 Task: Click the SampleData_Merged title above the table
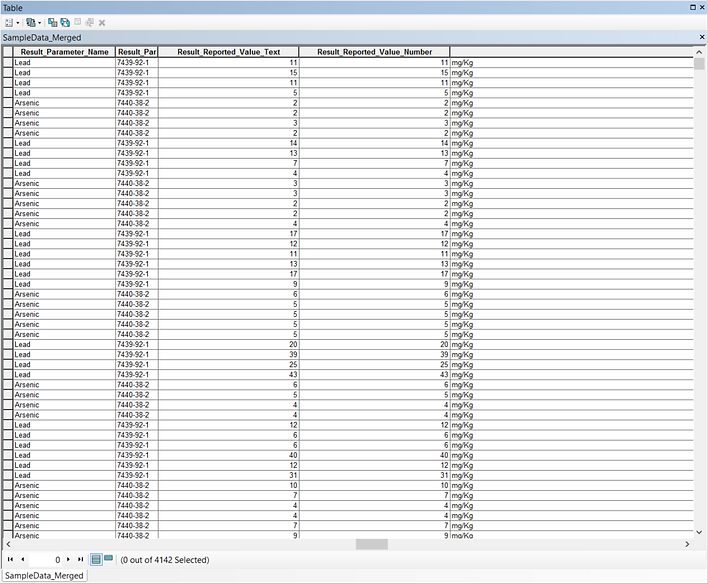tap(42, 37)
